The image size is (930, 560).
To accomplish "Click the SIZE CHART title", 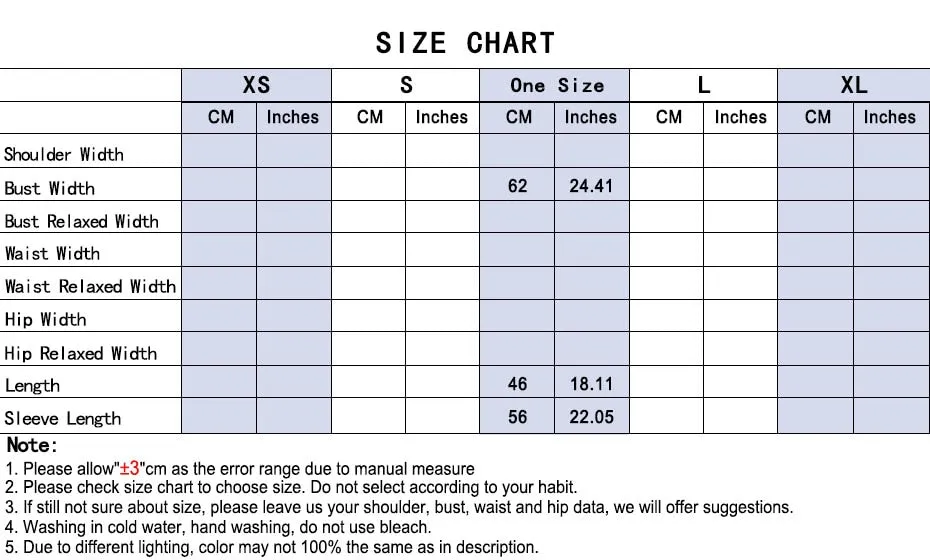I will 465,43.
